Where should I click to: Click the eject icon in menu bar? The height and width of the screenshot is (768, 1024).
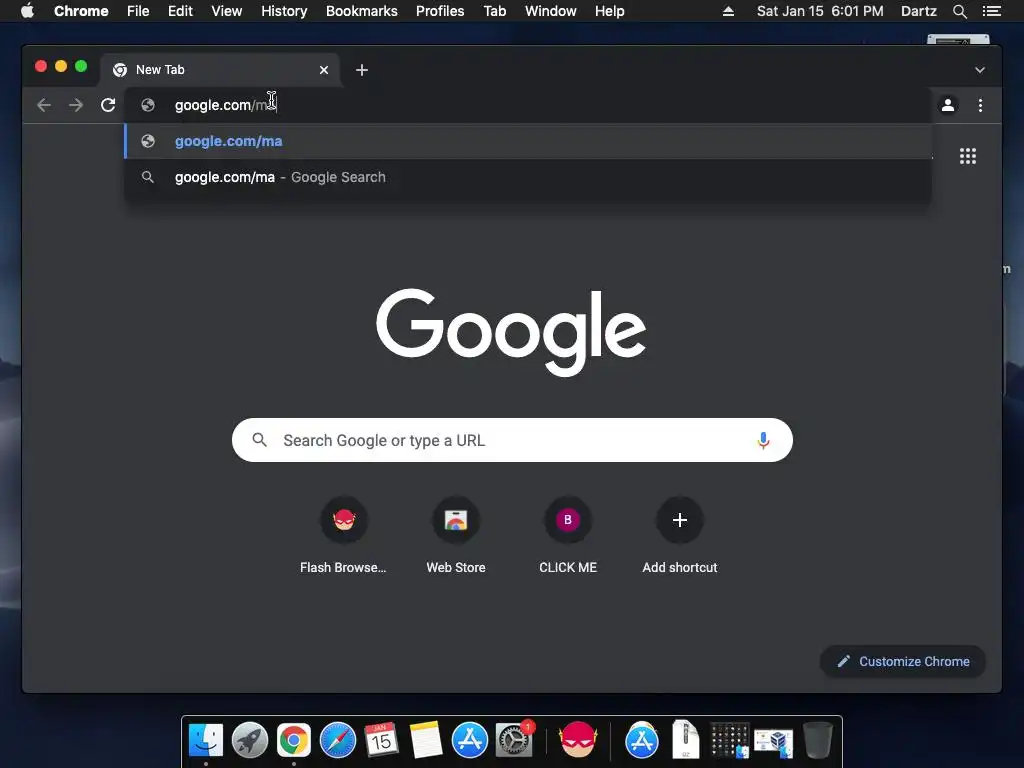(728, 11)
